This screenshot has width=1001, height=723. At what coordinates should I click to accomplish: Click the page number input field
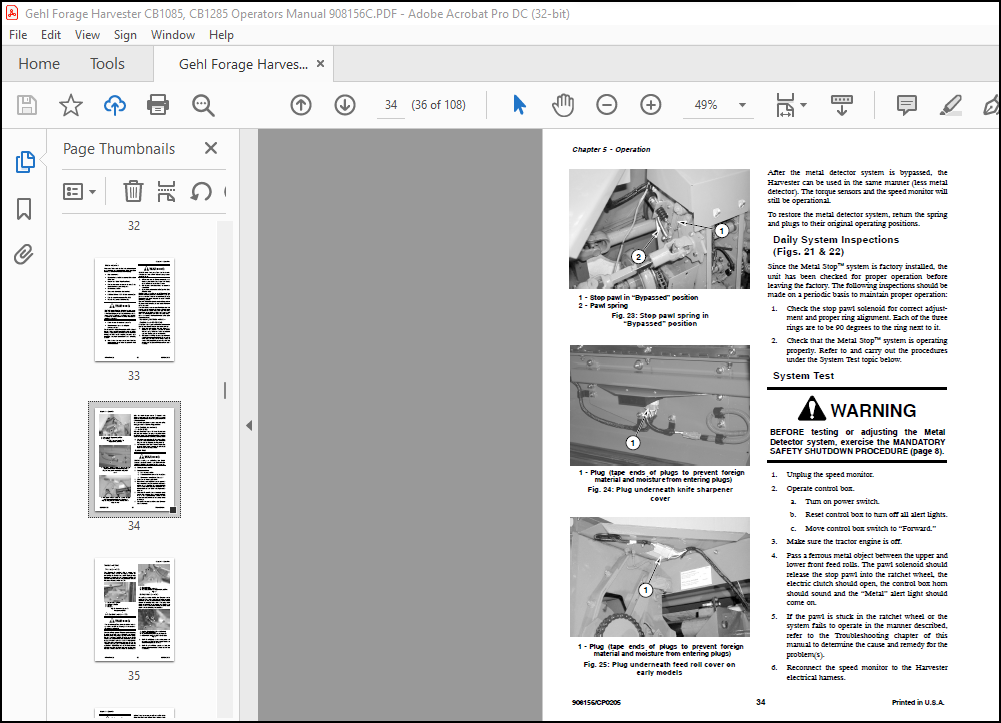pos(391,105)
